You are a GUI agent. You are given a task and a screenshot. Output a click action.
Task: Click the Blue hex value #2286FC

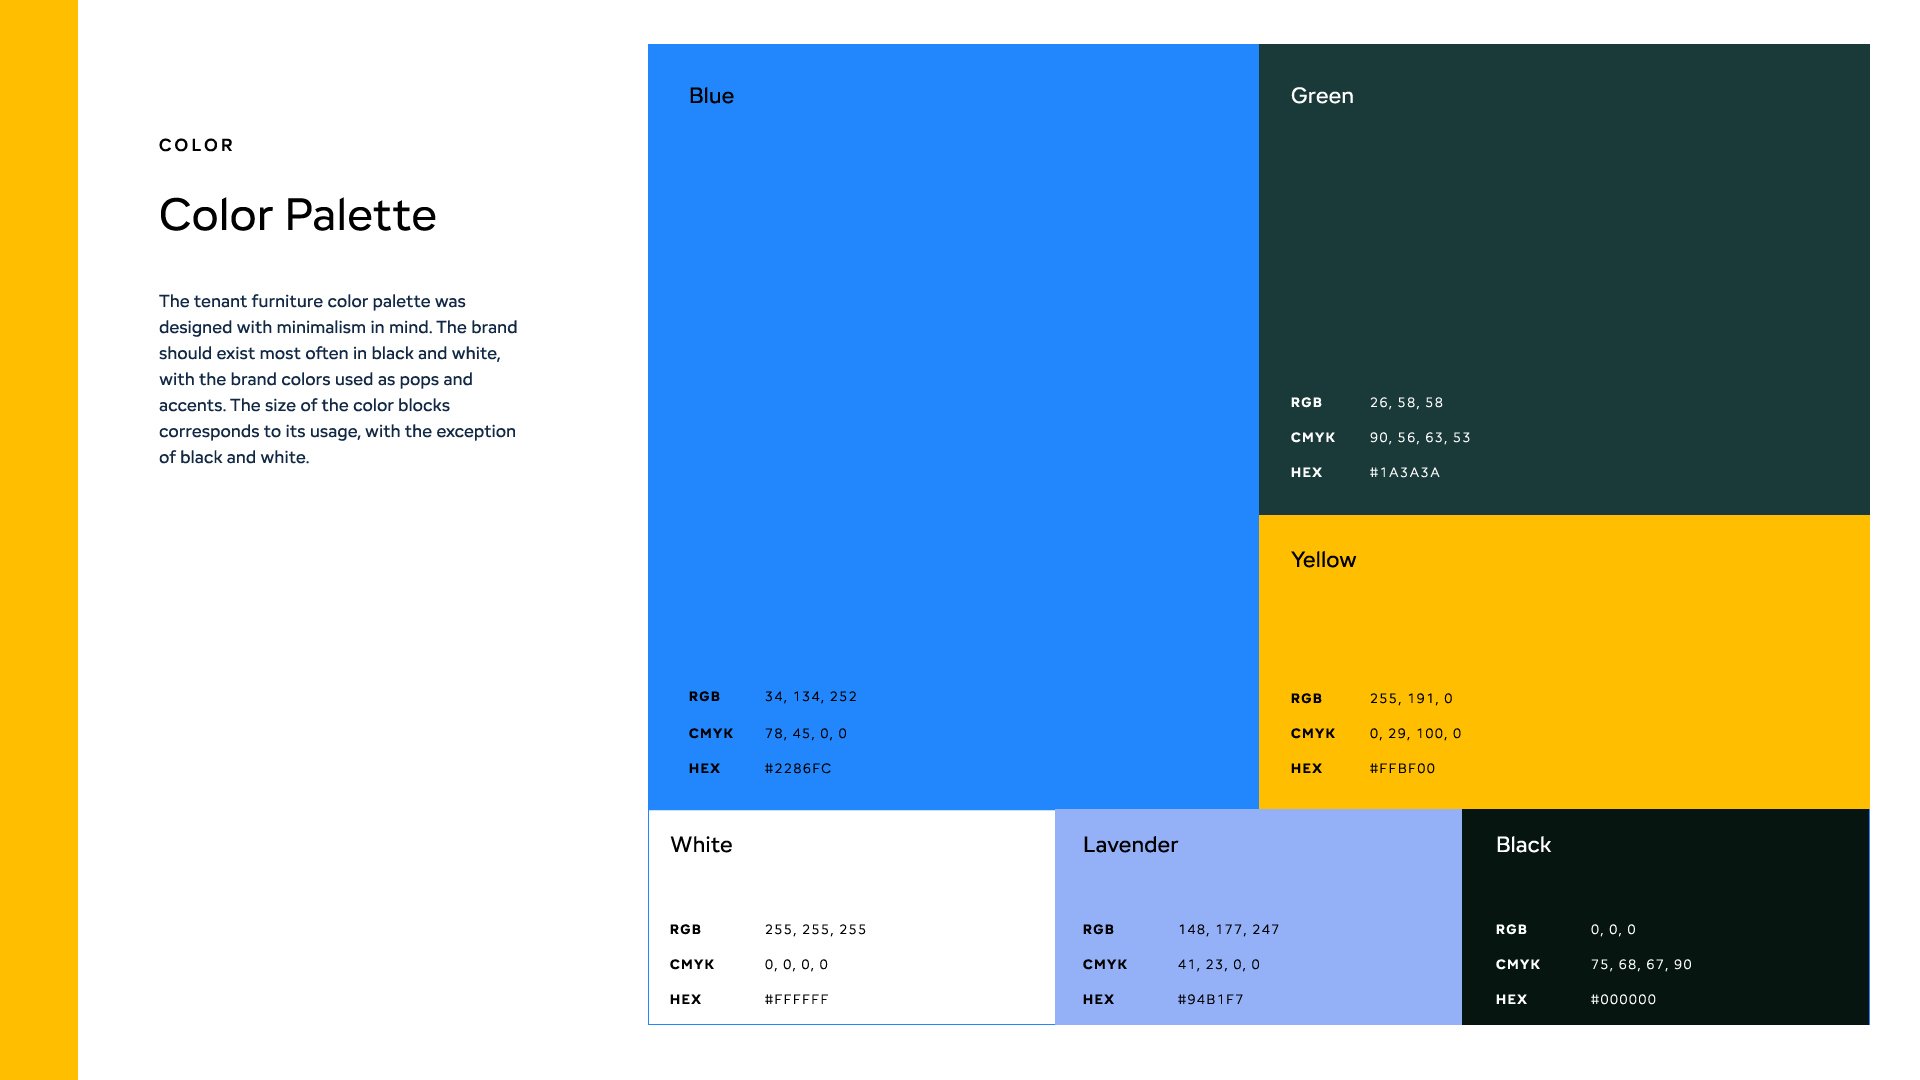click(x=798, y=769)
